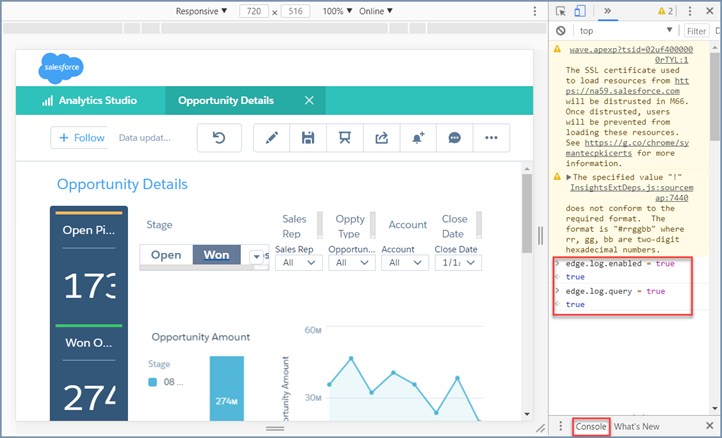Open the Responsive device dropdown

tap(201, 11)
